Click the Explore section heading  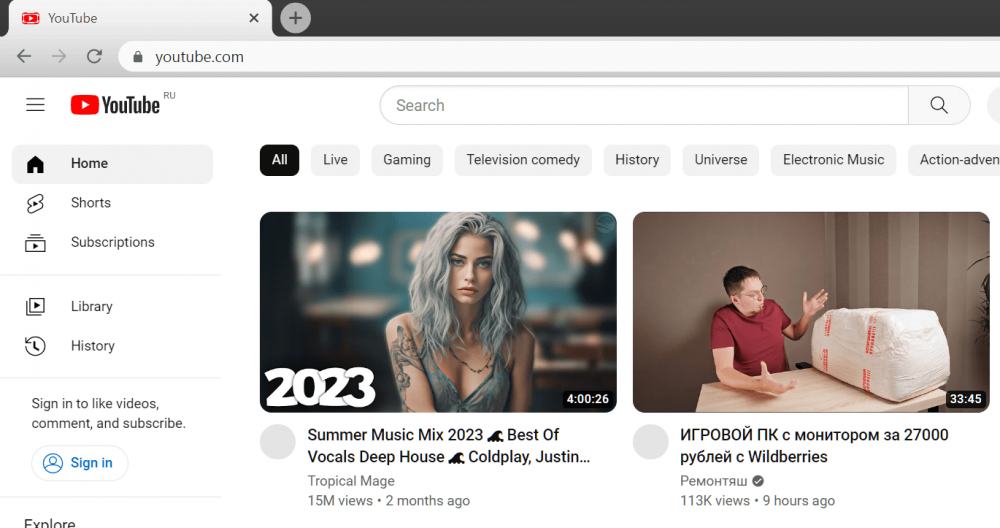click(x=50, y=523)
